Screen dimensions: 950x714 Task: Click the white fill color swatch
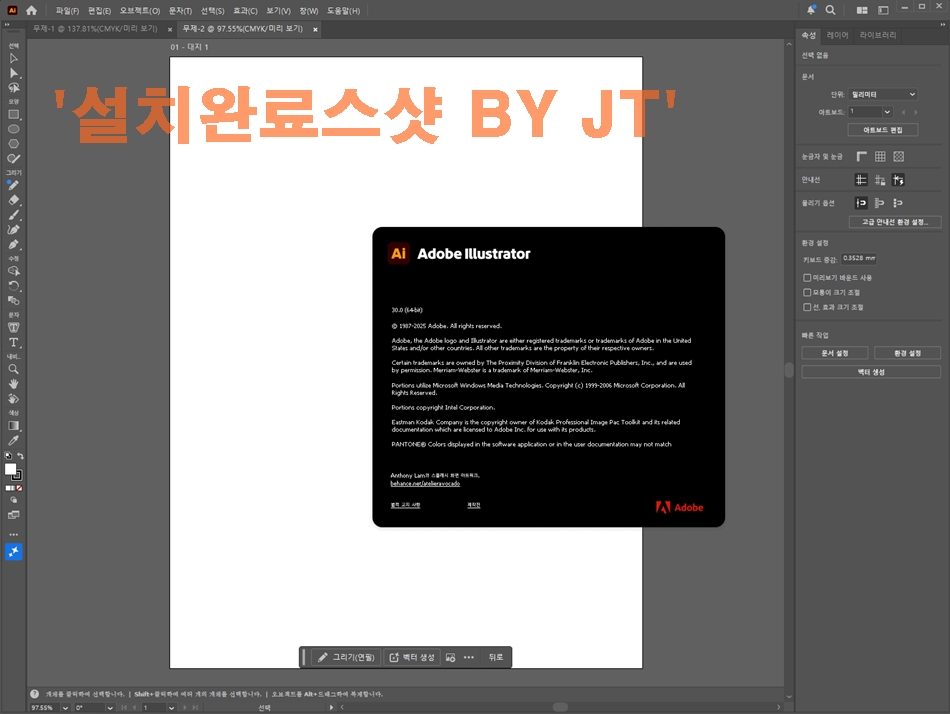point(11,469)
